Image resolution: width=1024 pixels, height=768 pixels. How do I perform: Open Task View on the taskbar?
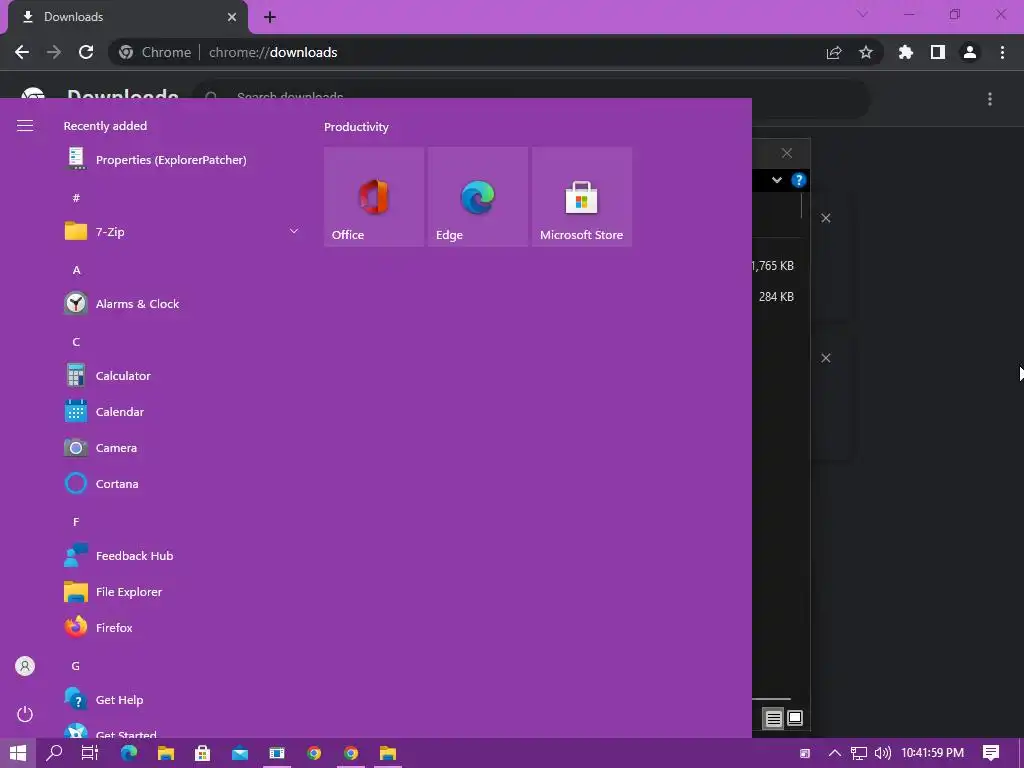click(89, 753)
